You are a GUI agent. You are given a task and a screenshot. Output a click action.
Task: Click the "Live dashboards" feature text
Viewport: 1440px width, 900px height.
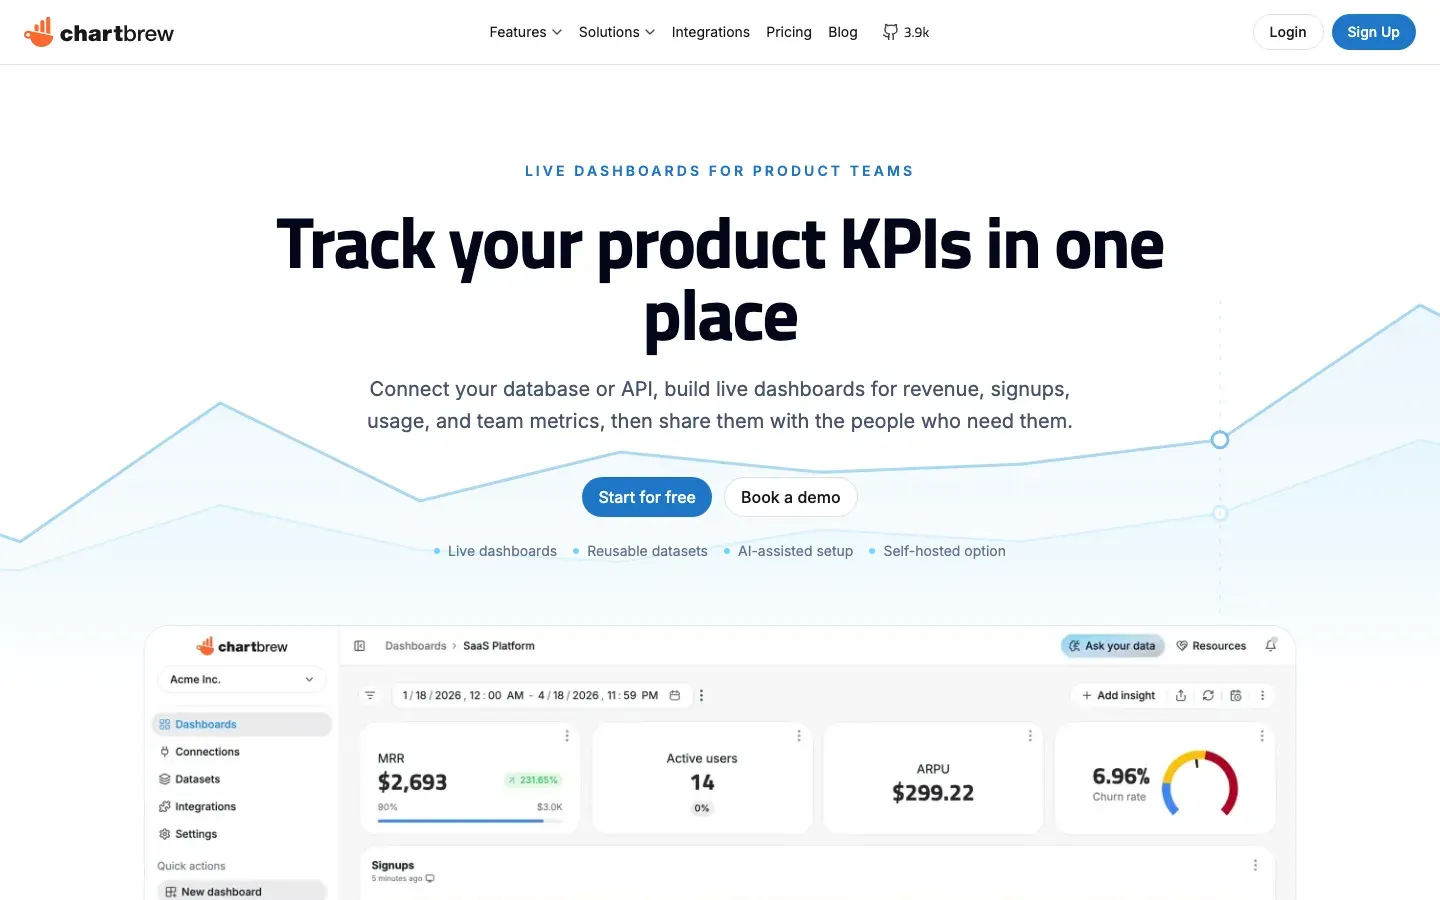tap(502, 551)
